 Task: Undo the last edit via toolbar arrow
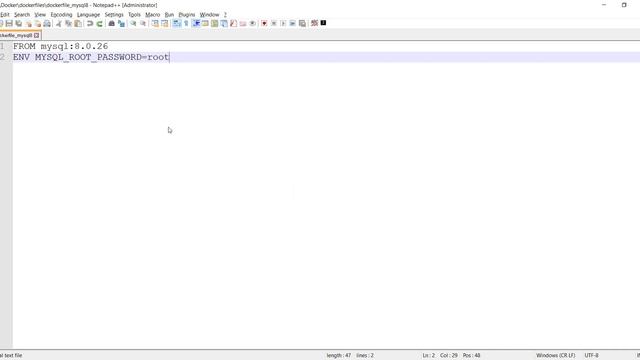[90, 24]
